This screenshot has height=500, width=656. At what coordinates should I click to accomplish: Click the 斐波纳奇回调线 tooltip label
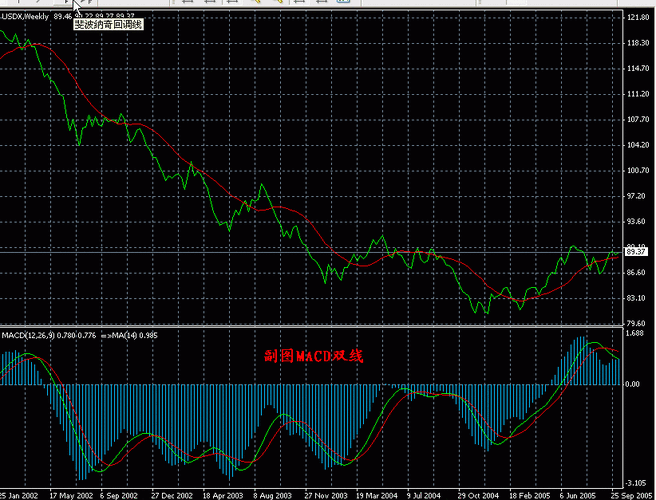point(108,25)
